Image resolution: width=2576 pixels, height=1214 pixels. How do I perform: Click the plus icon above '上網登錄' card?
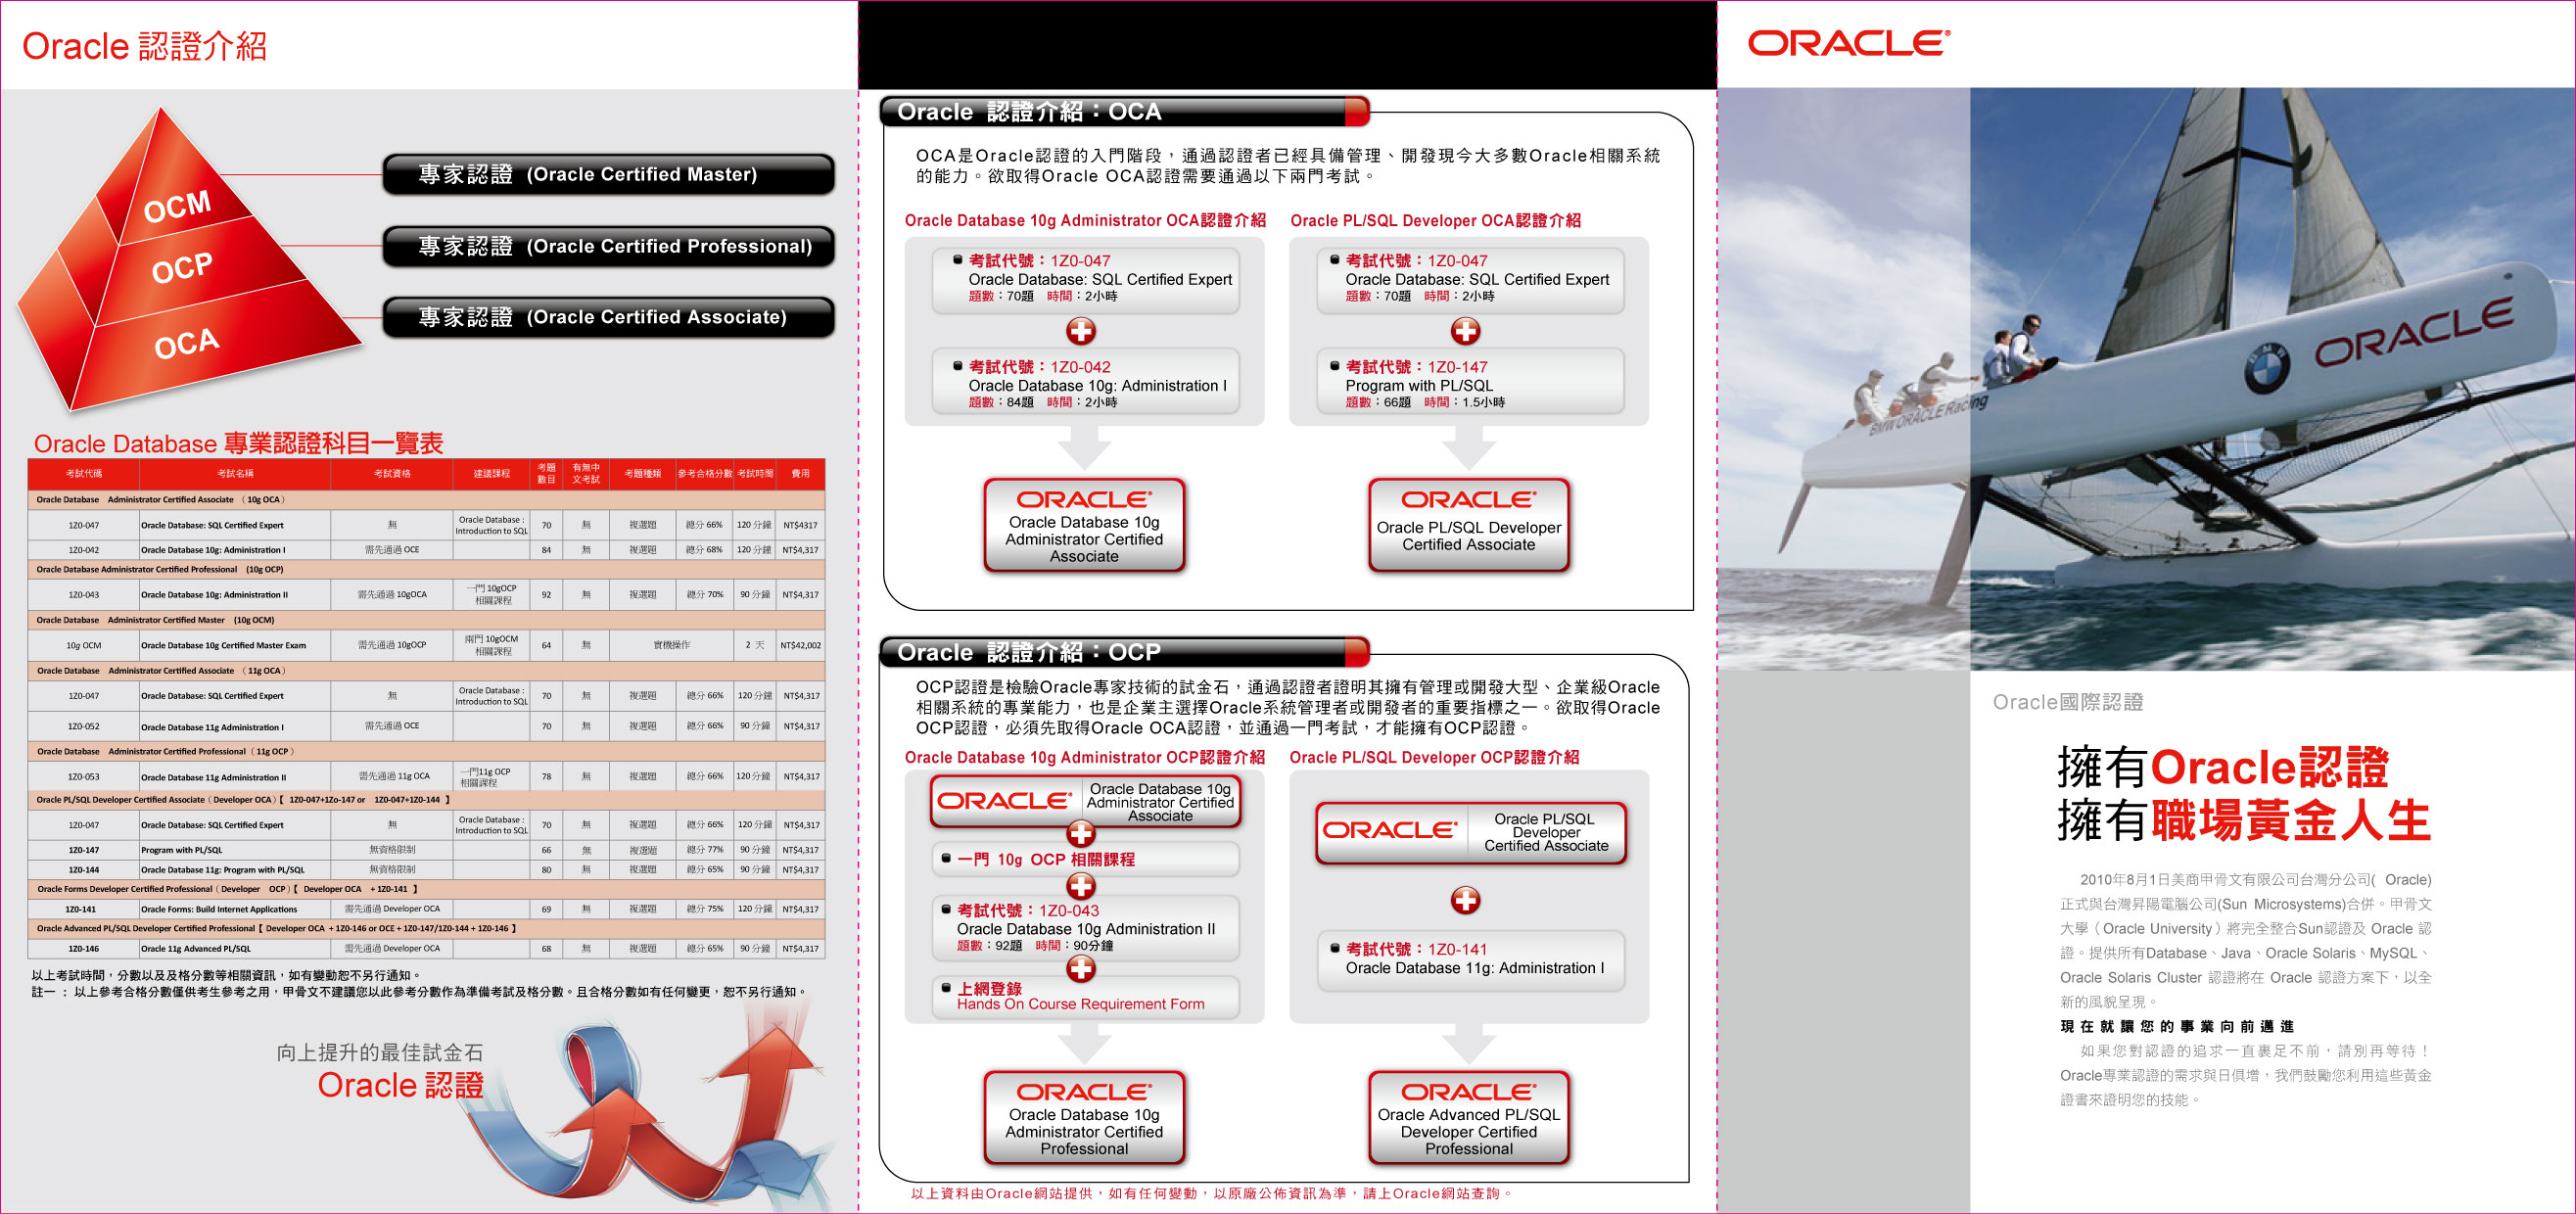pos(1081,968)
